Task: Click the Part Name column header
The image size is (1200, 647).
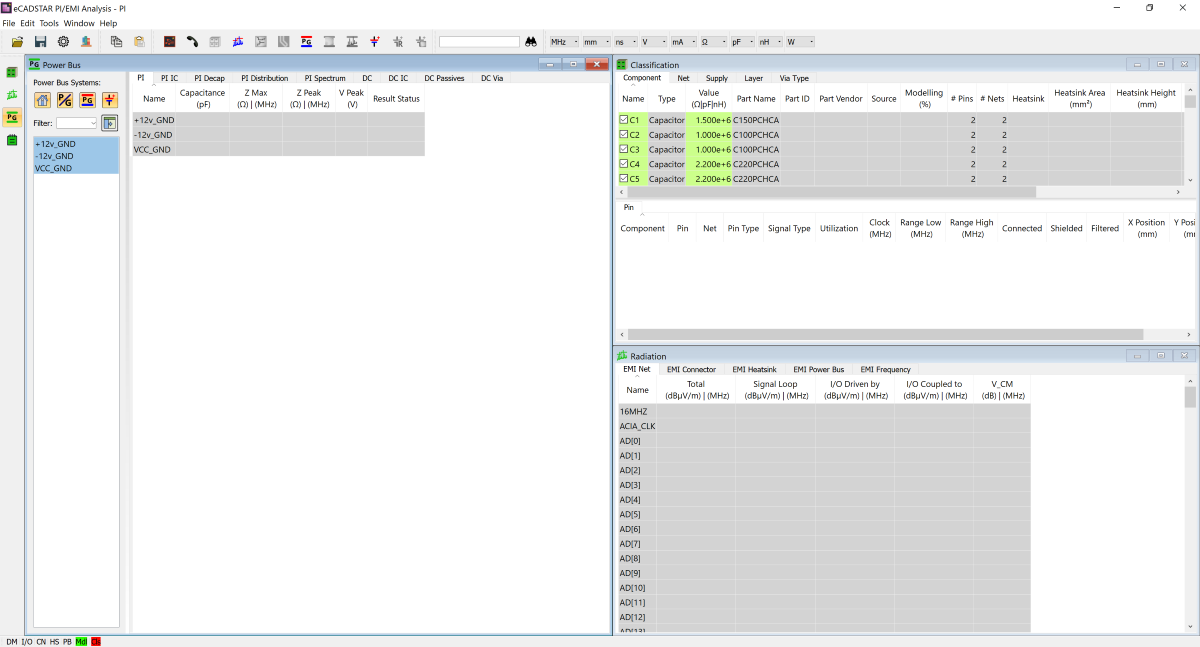Action: pos(756,99)
